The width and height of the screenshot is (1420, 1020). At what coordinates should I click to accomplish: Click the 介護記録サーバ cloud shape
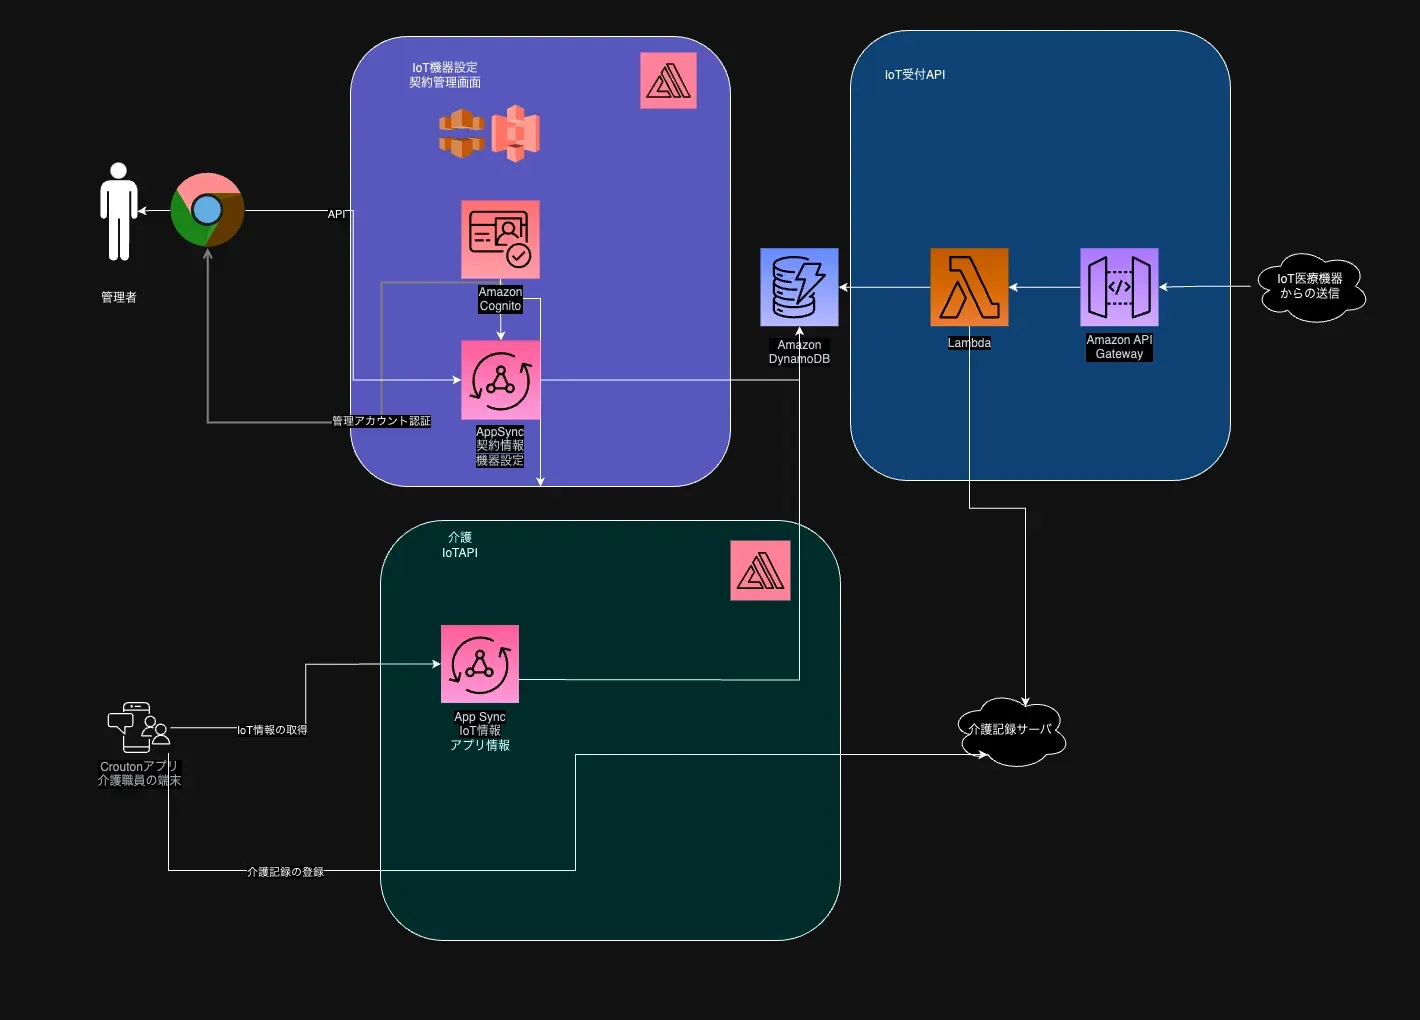pyautogui.click(x=1011, y=731)
